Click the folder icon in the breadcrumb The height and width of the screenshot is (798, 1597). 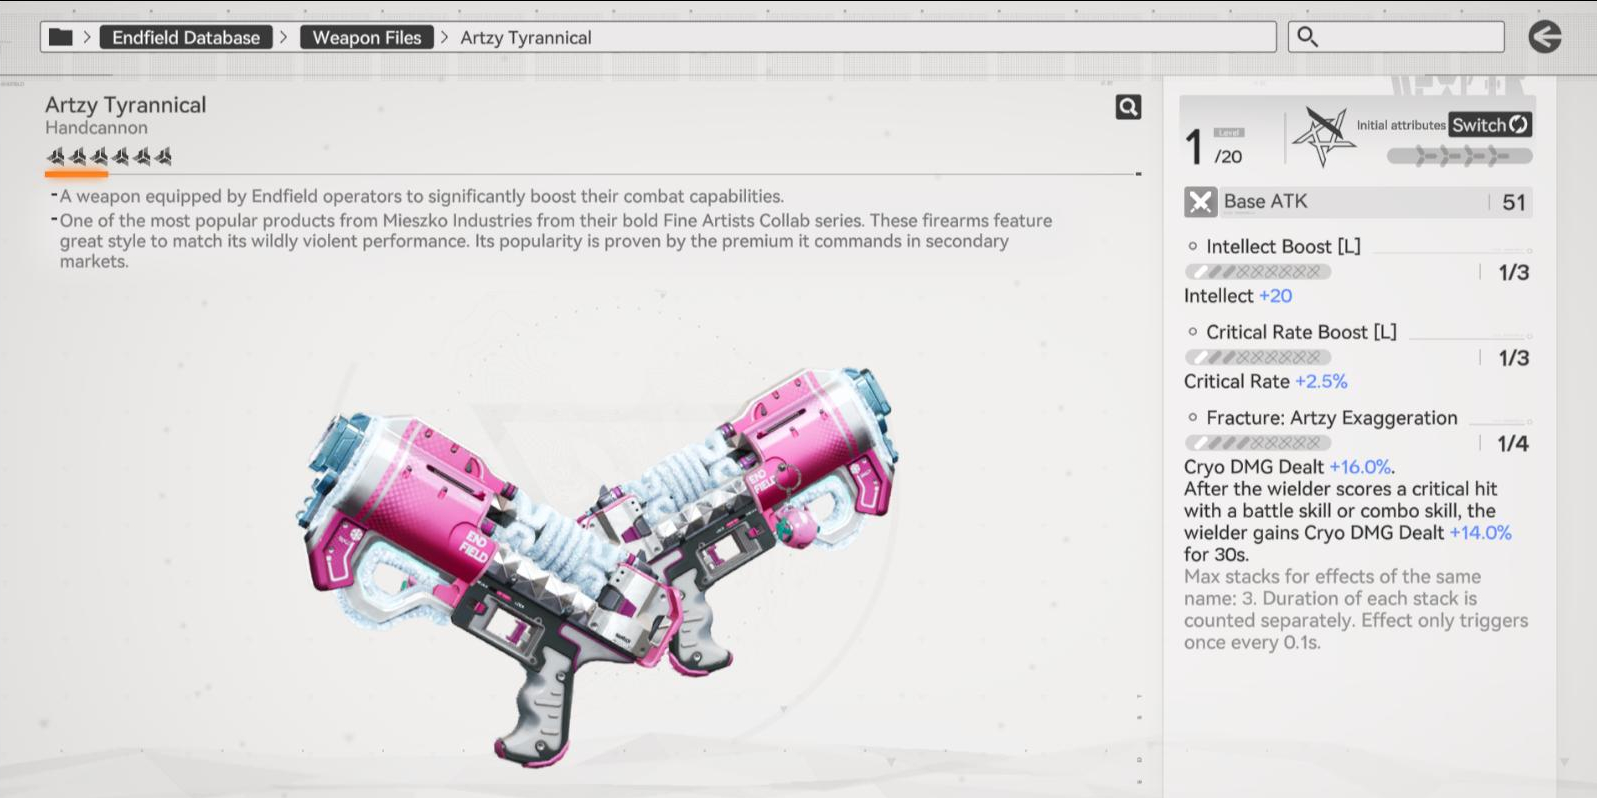click(61, 37)
